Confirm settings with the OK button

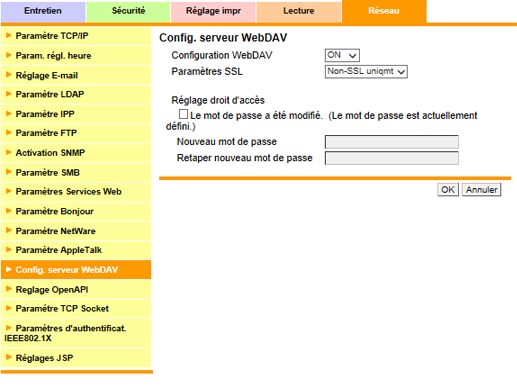click(448, 190)
